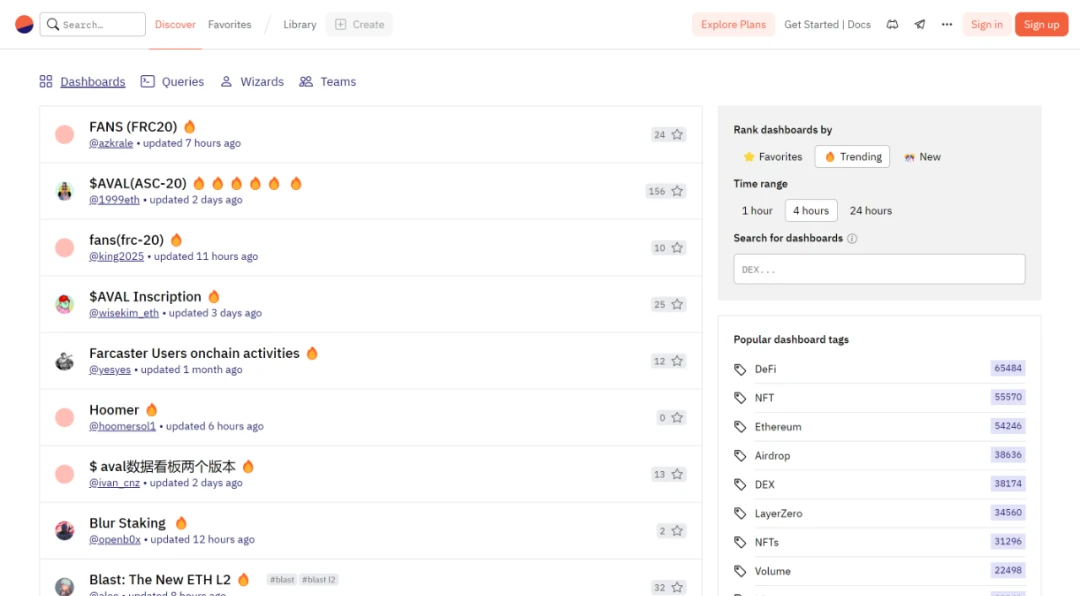
Task: Rank dashboards by Favorites
Action: pos(772,157)
